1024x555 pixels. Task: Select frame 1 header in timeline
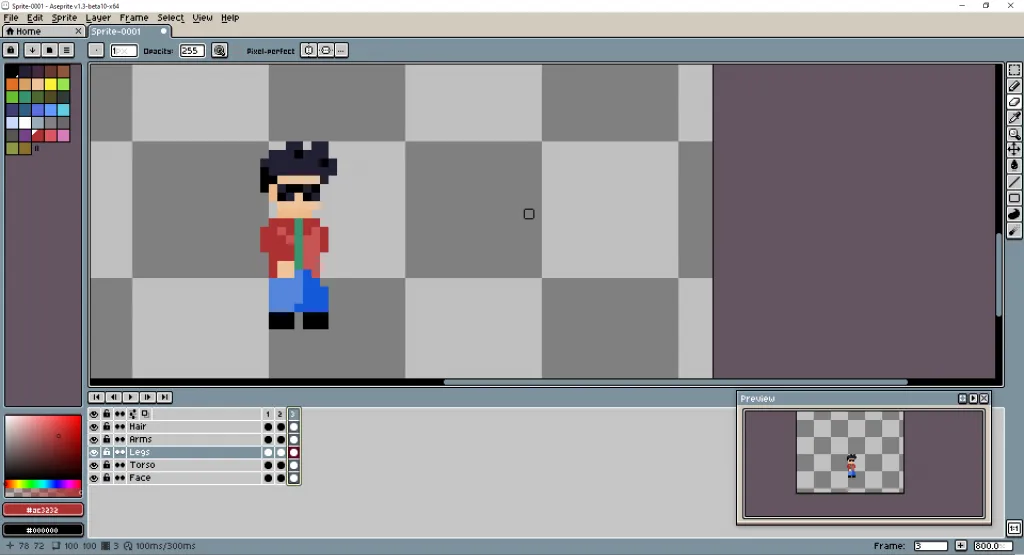pos(268,414)
